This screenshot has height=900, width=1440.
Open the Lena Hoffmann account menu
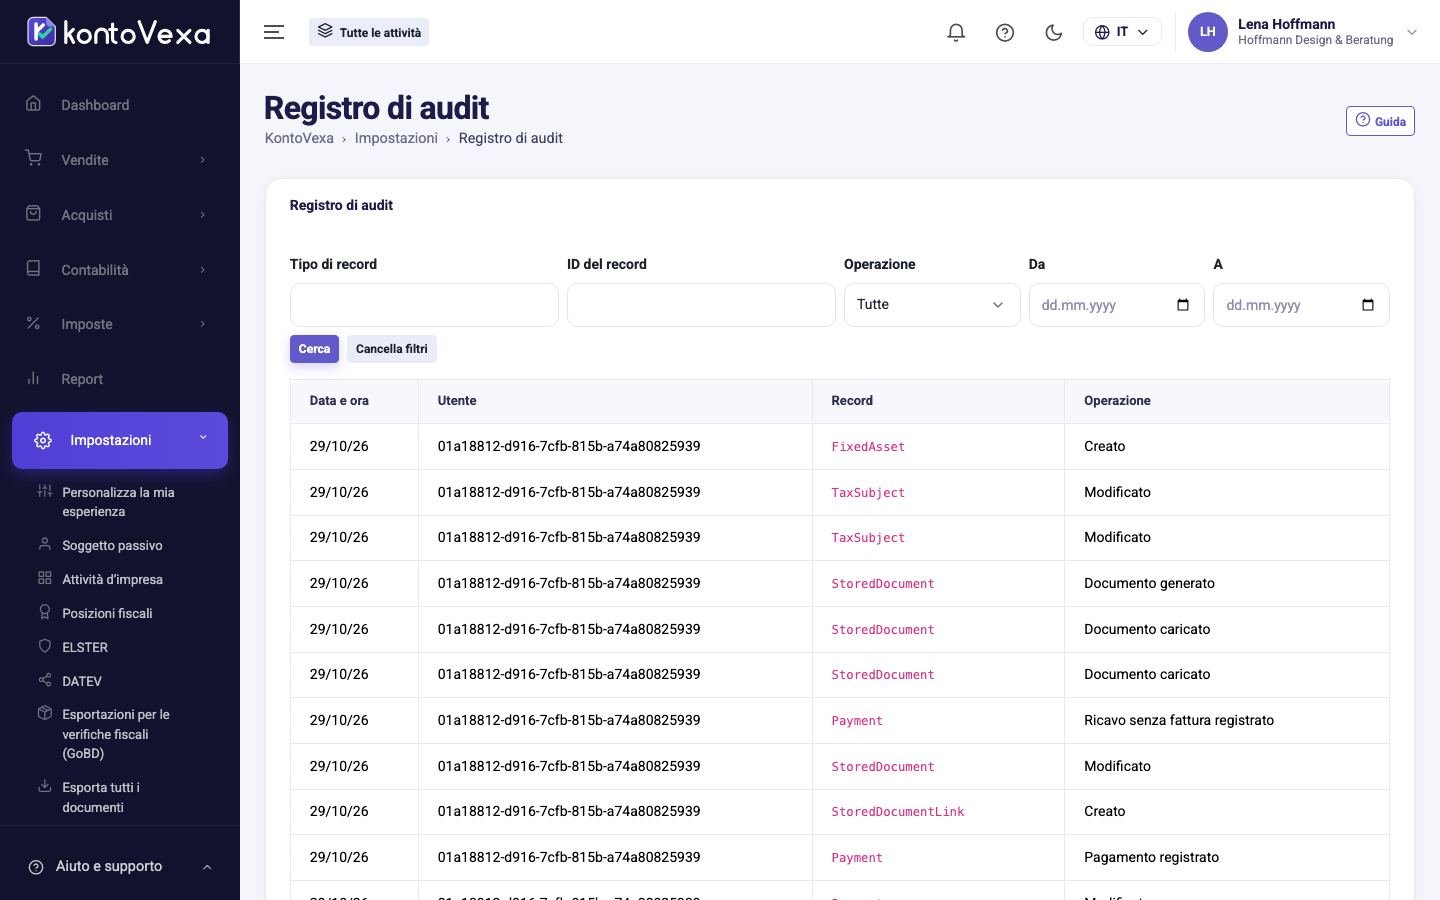click(x=1302, y=32)
